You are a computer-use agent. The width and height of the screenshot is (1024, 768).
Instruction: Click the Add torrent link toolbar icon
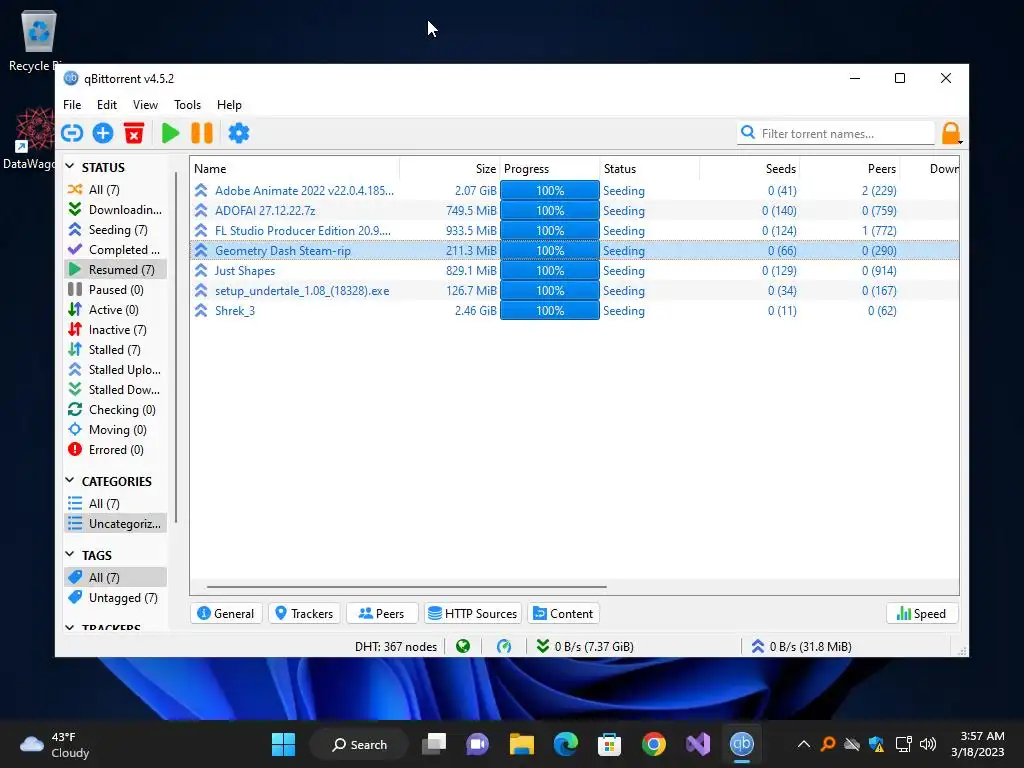pos(72,133)
